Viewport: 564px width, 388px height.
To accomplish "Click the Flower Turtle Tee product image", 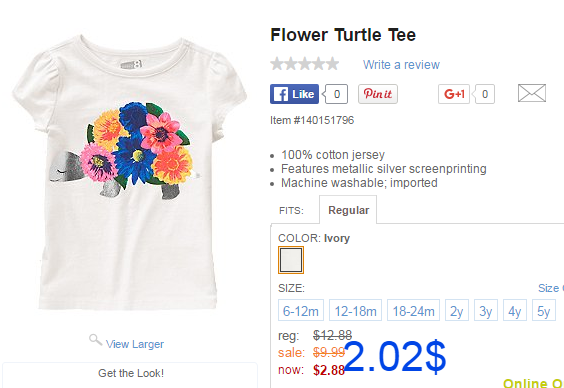I will tap(129, 173).
